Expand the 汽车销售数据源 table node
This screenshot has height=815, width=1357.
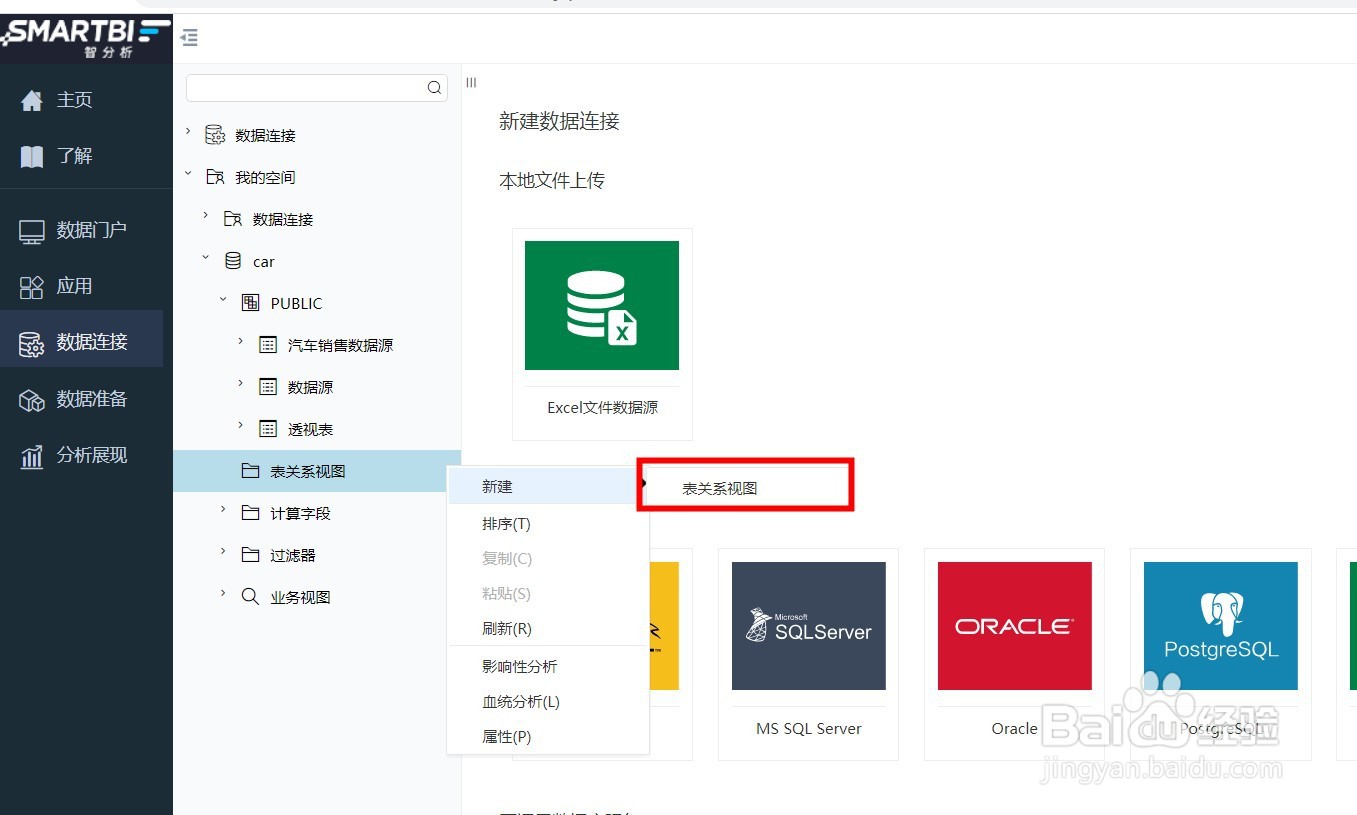point(240,342)
